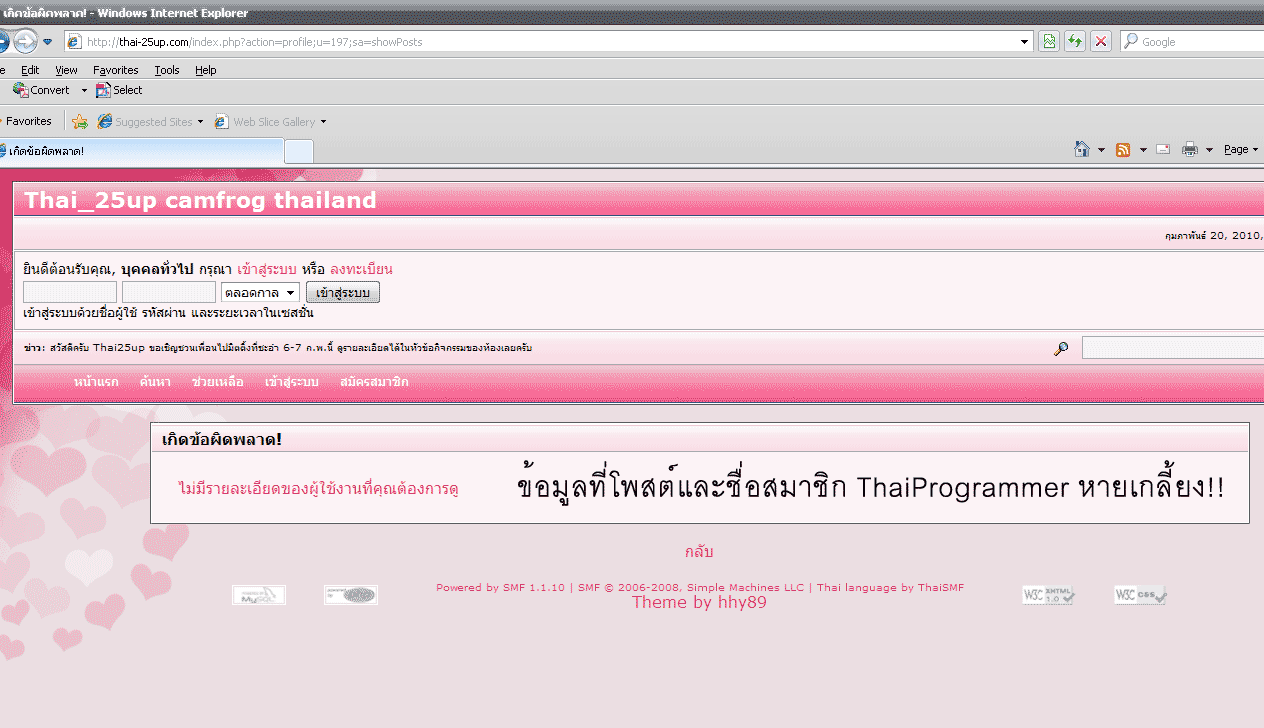This screenshot has width=1264, height=728.
Task: Click the Select toolbar button
Action: pyautogui.click(x=119, y=90)
